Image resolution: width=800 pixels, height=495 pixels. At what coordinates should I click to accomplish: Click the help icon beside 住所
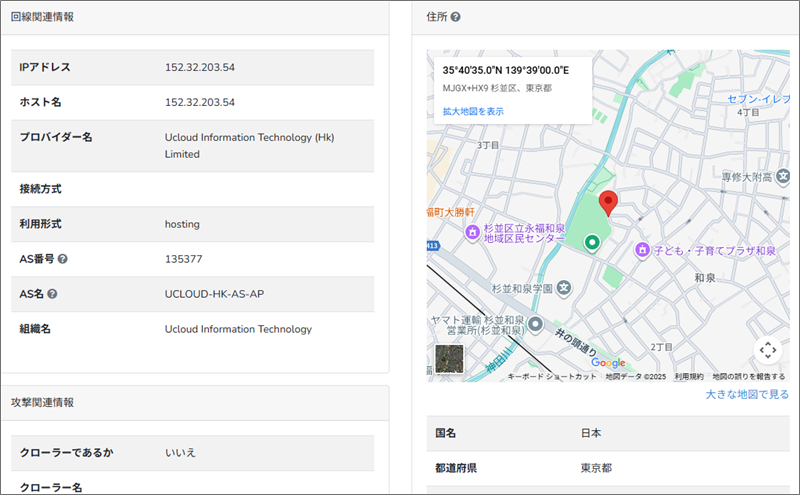456,17
